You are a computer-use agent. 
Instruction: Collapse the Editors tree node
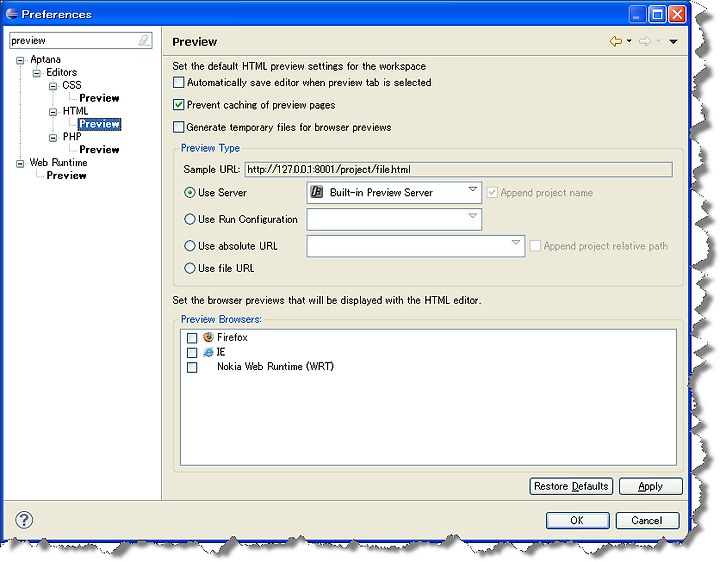(x=37, y=73)
